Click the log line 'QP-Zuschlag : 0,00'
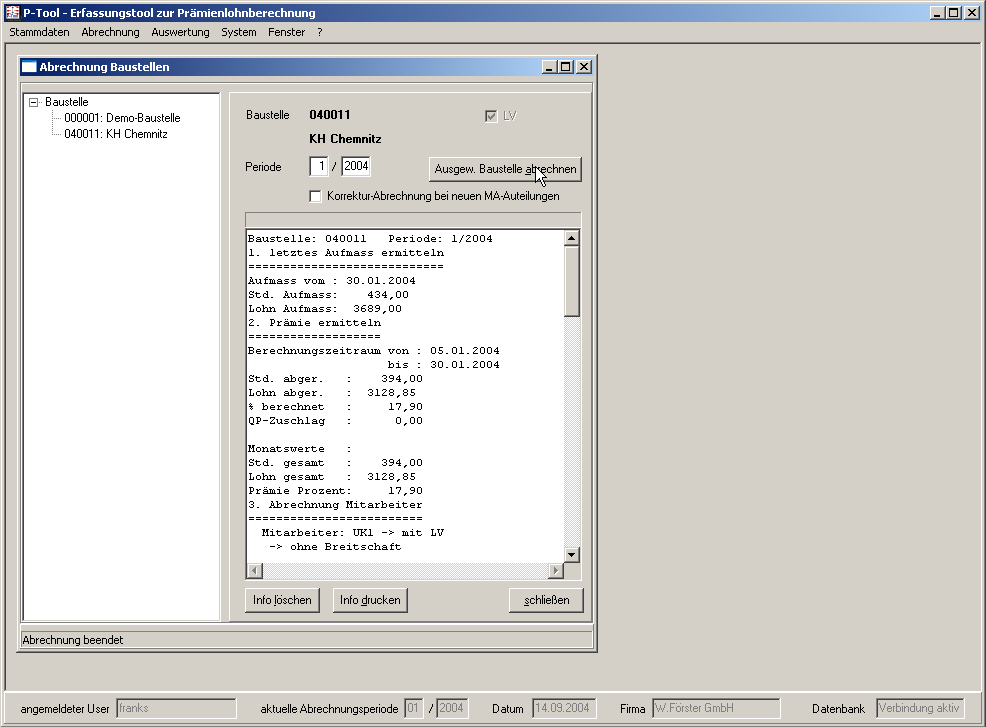This screenshot has width=986, height=728. (335, 421)
